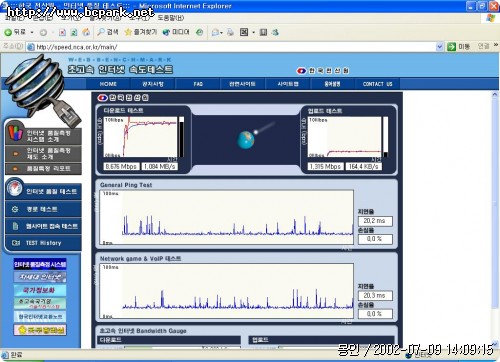
Task: Open the Mail toolbar dropdown
Action: pyautogui.click(x=217, y=32)
